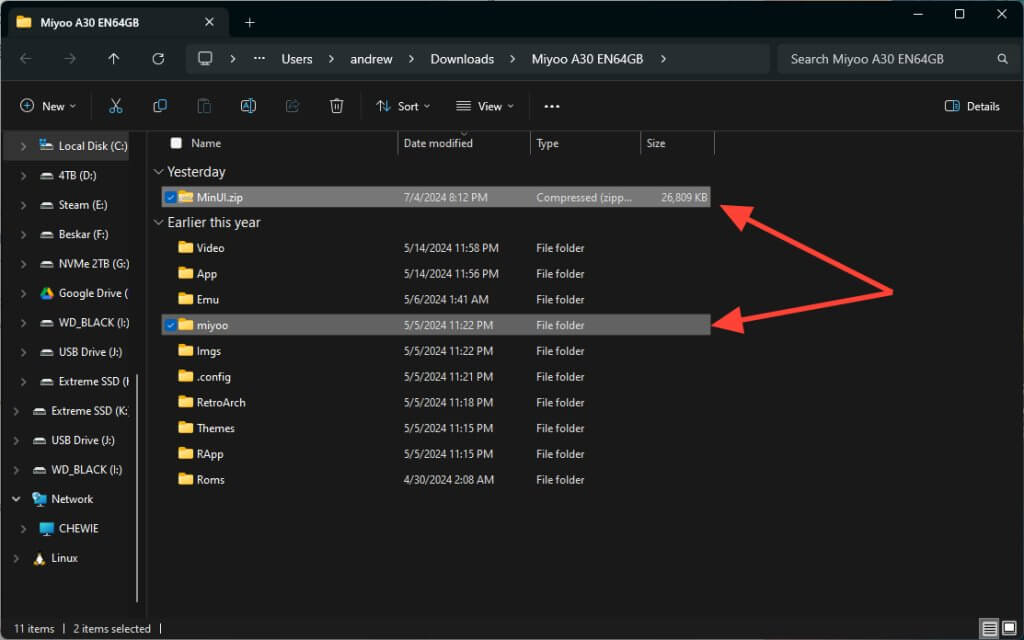Click the Copy icon in toolbar

tap(160, 106)
